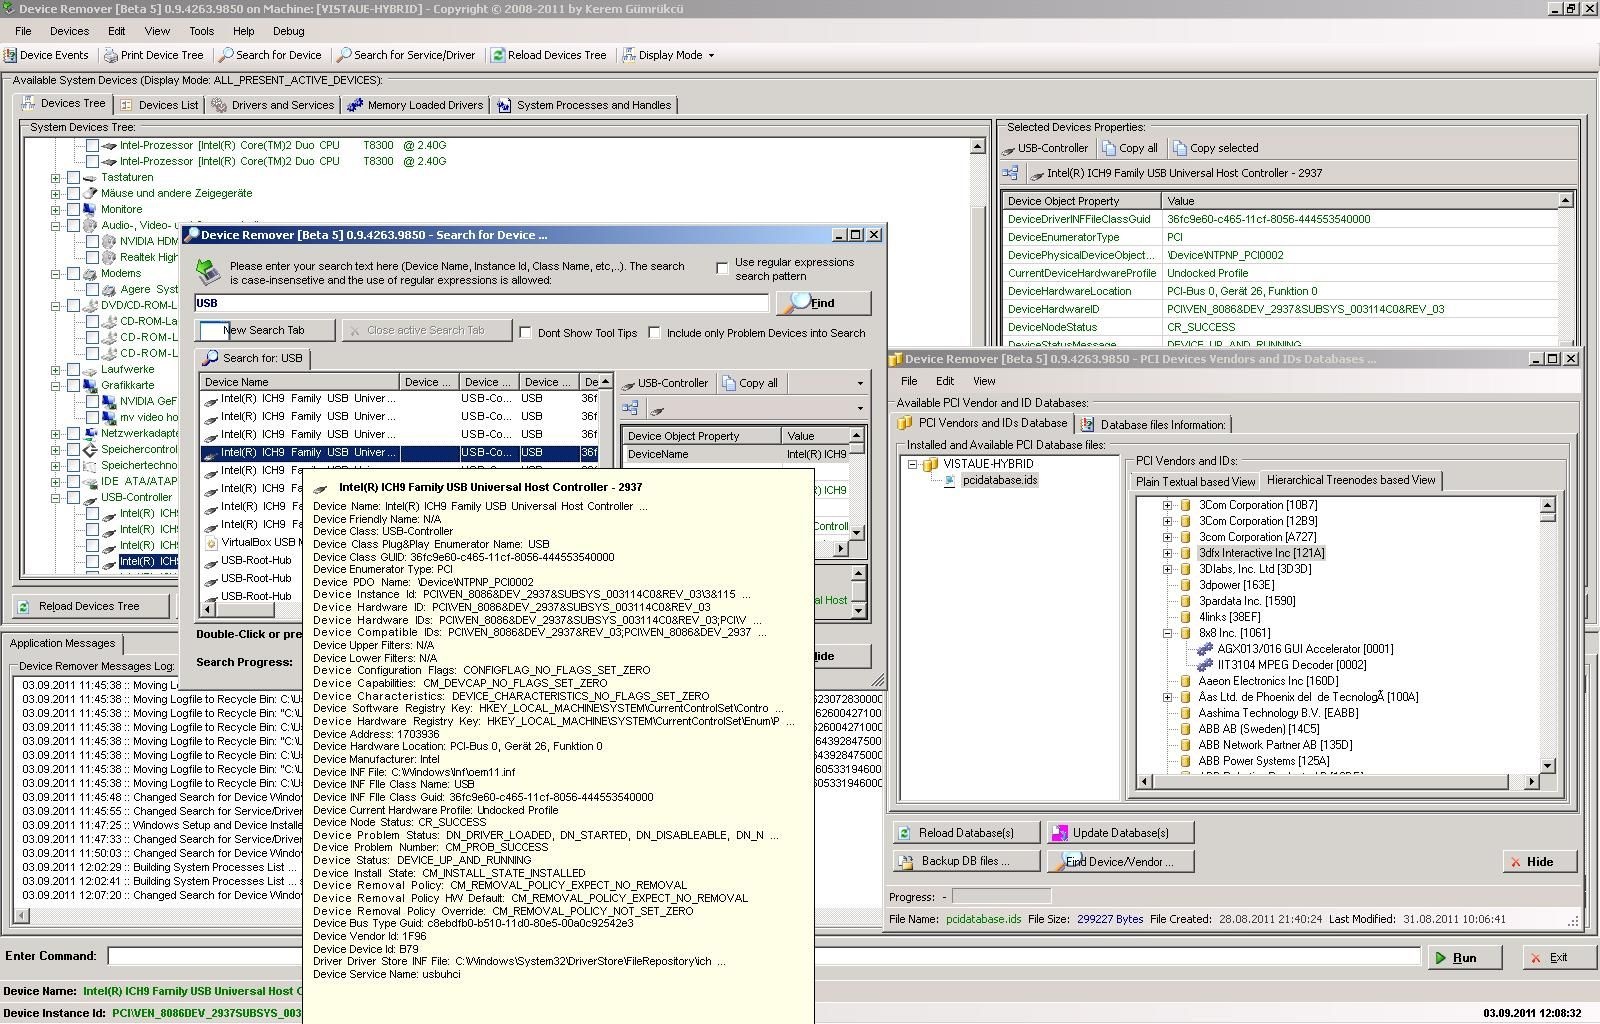Viewport: 1600px width, 1024px height.
Task: Check Include only Problem Devices into Search
Action: pos(654,333)
